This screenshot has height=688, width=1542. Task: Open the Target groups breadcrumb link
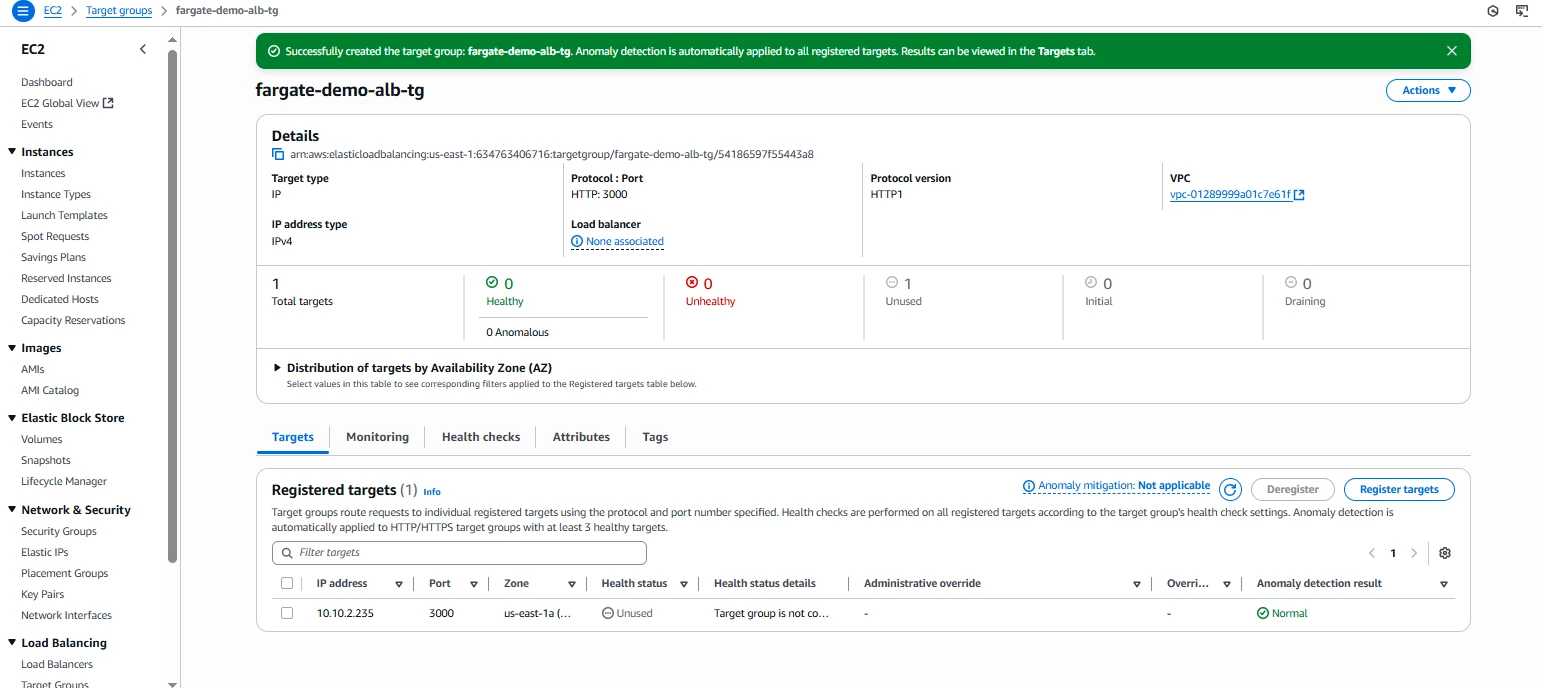click(x=118, y=10)
